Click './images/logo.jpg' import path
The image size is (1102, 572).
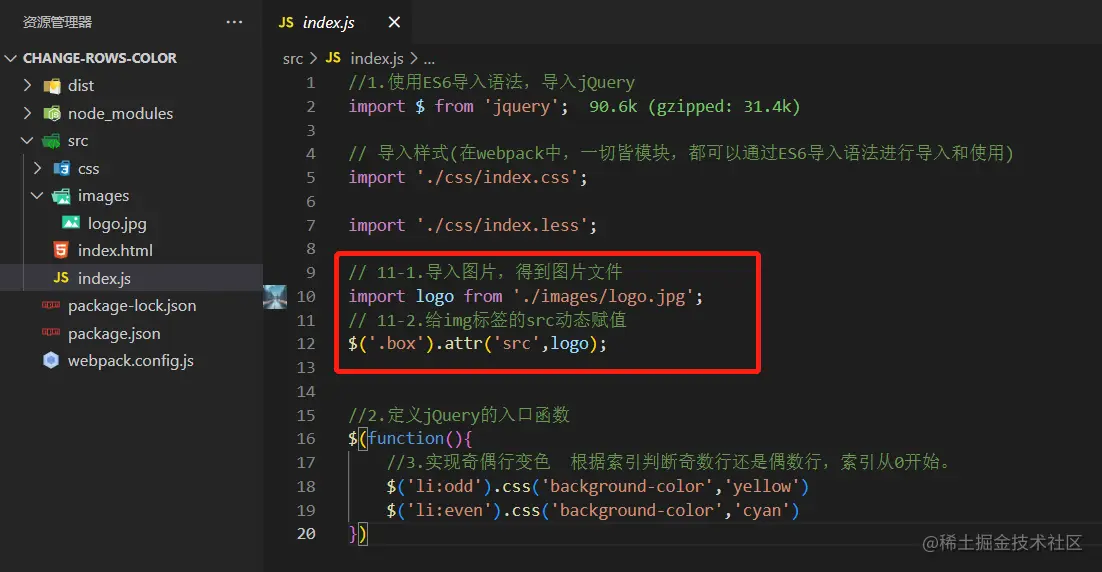603,297
